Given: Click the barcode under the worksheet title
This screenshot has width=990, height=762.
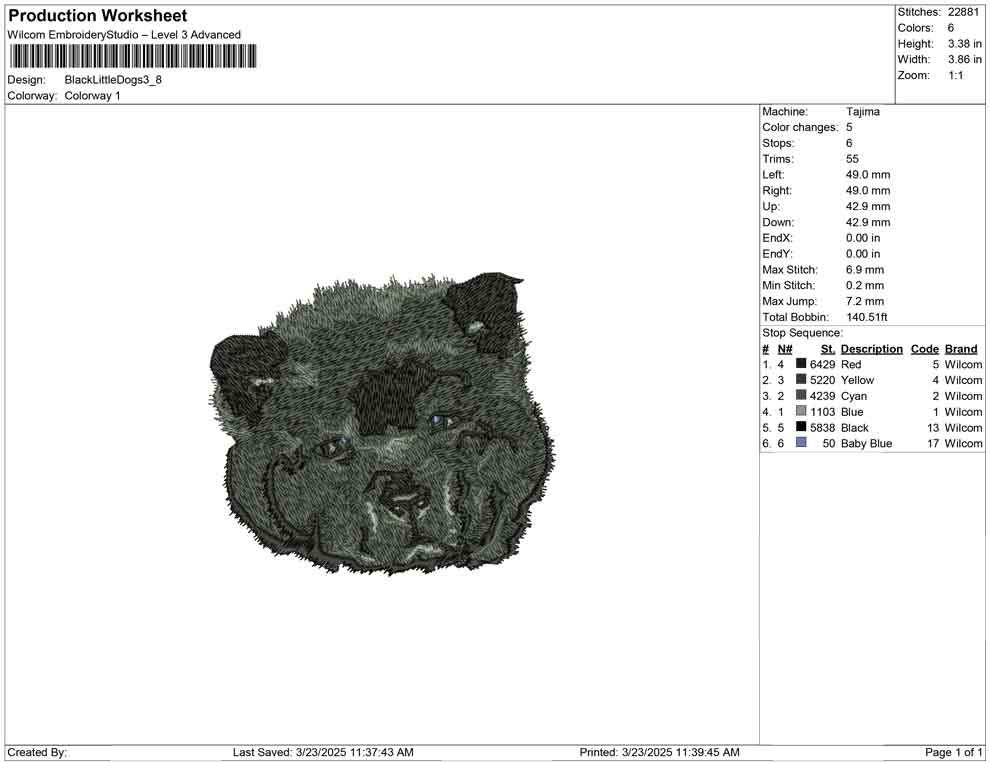Looking at the screenshot, I should tap(132, 56).
